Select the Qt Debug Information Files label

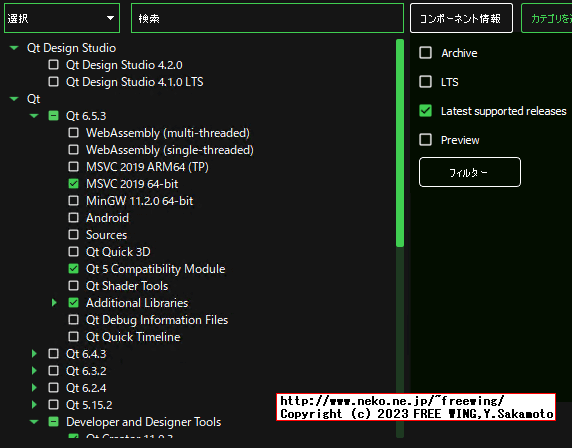(x=157, y=320)
